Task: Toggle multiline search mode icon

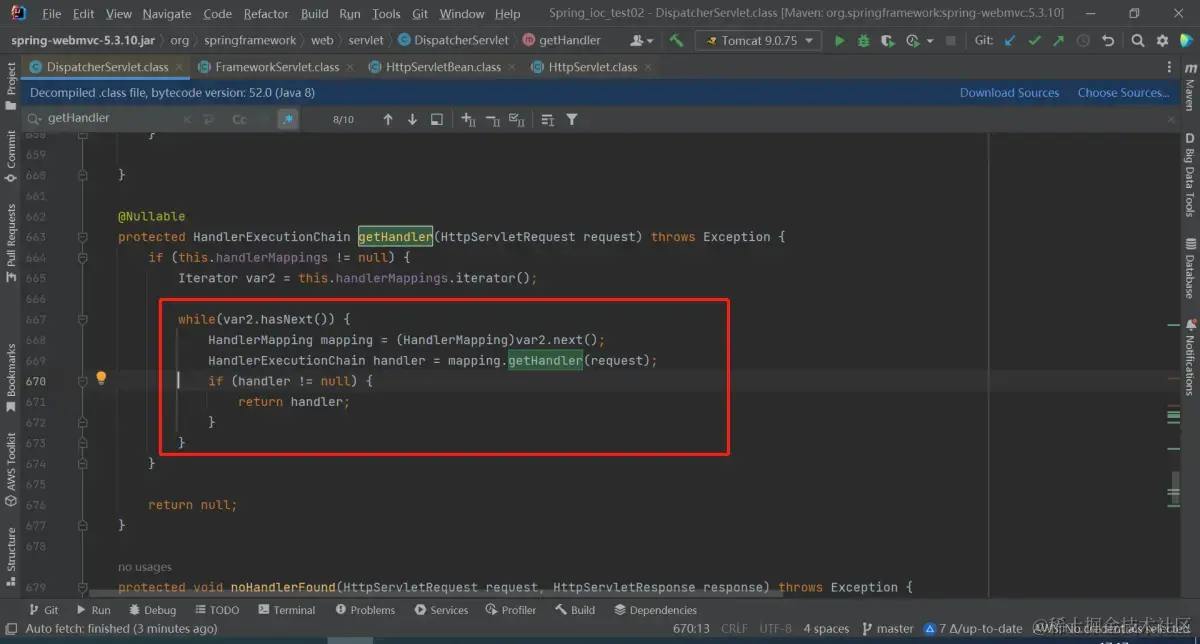Action: (x=209, y=119)
